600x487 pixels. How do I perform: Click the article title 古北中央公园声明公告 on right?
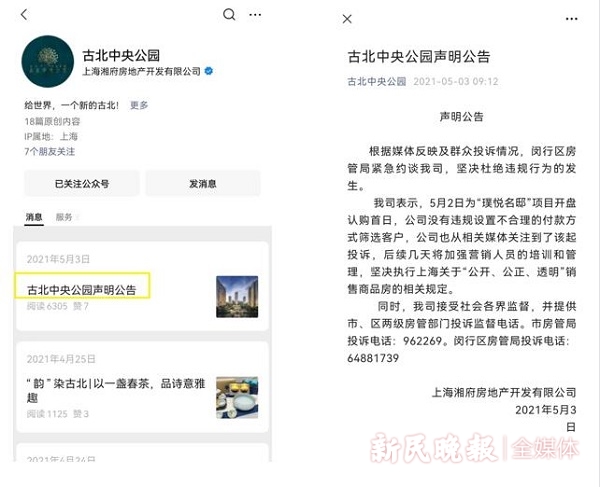pos(419,56)
